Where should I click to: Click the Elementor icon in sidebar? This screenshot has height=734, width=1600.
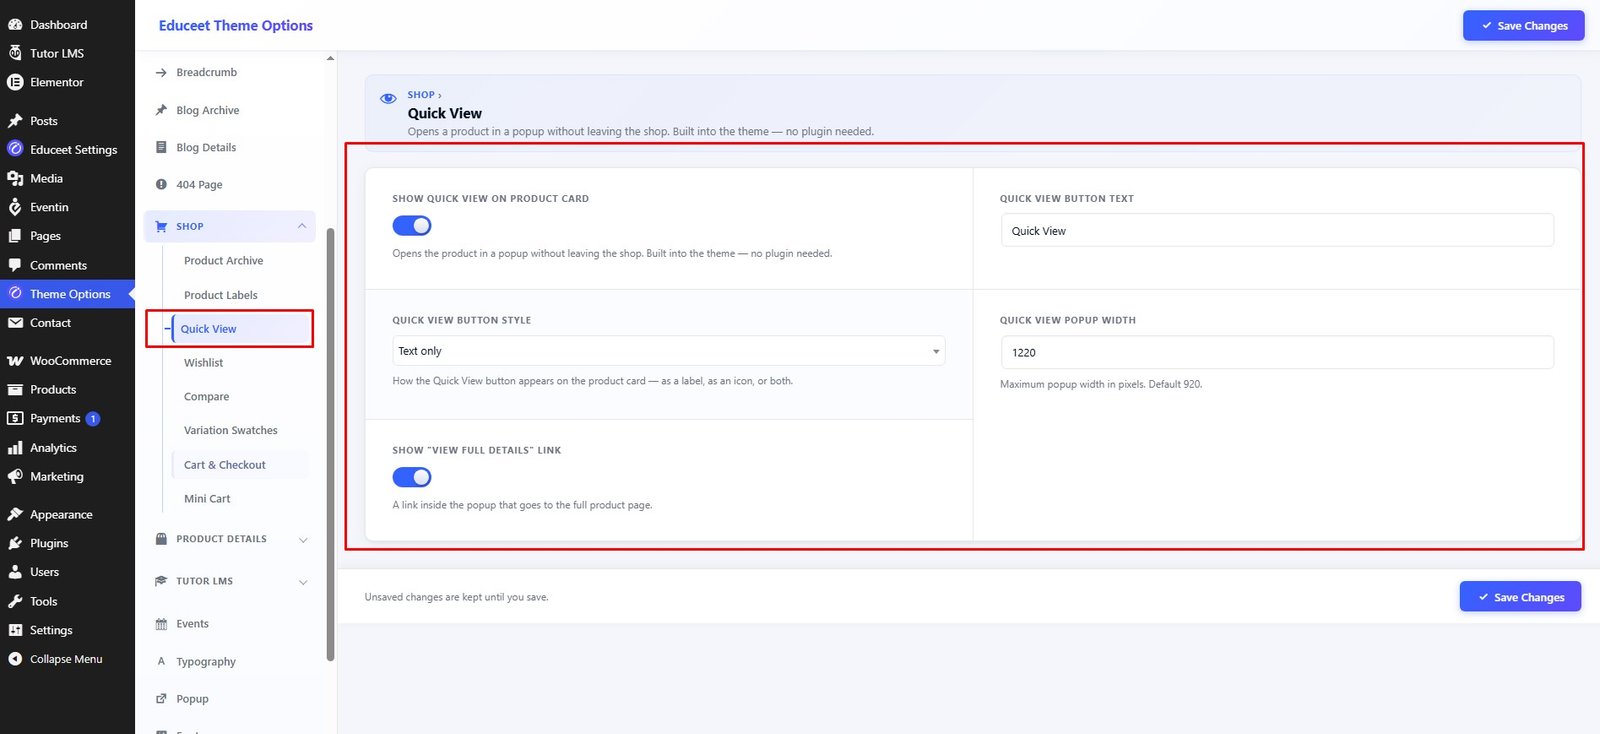pos(15,82)
